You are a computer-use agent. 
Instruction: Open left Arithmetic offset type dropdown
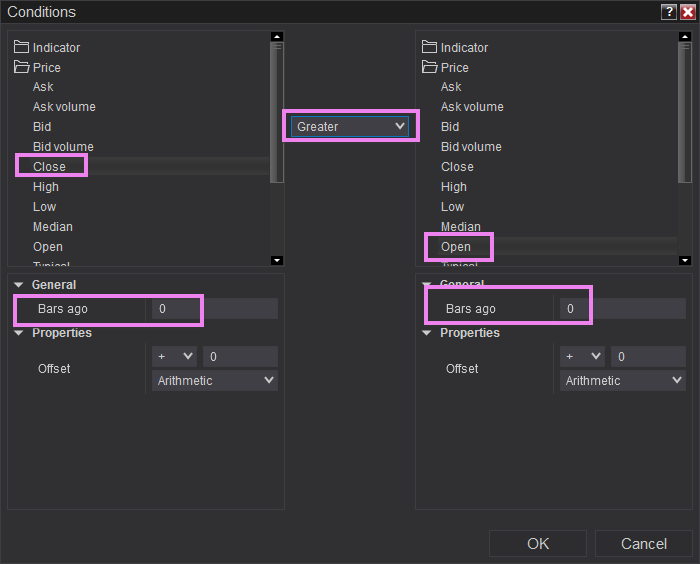click(x=215, y=380)
